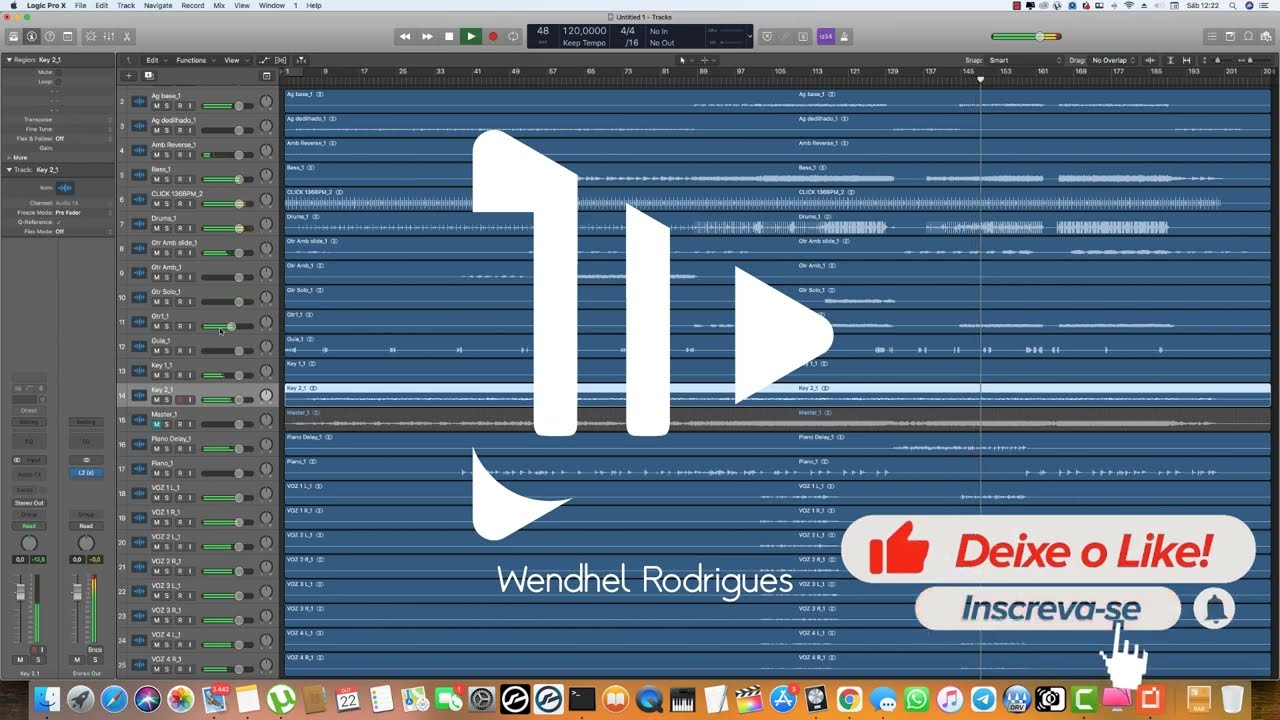
Task: Click the Keep Tempo display
Action: tap(584, 43)
